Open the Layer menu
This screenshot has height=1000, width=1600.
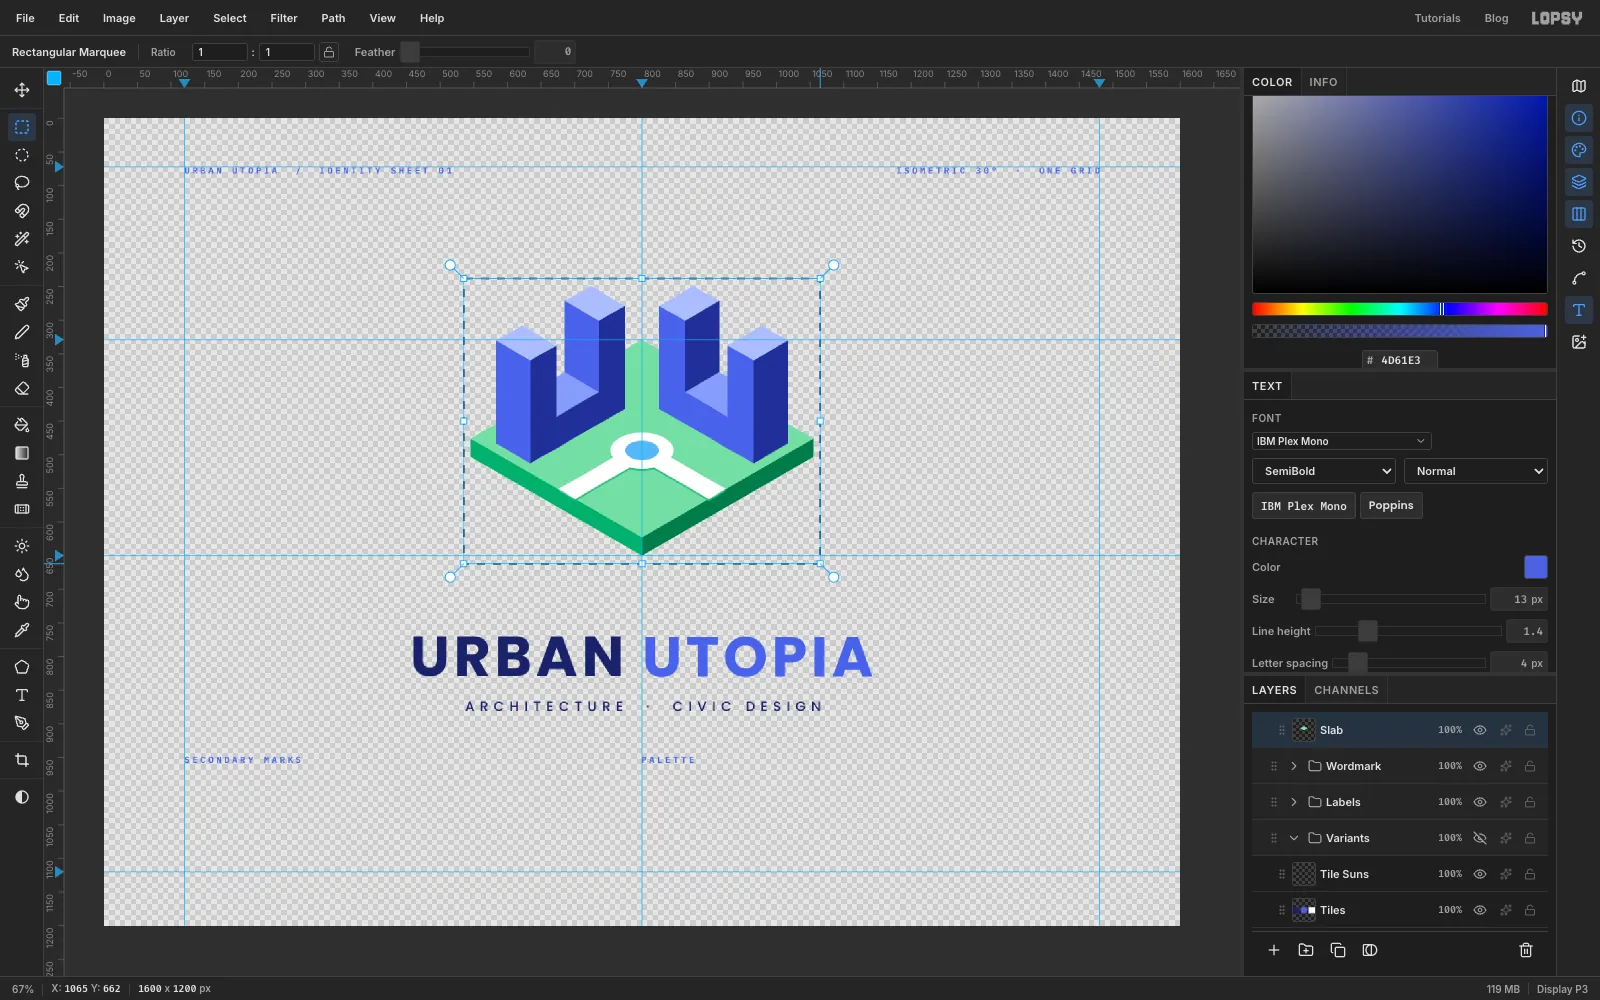coord(174,18)
